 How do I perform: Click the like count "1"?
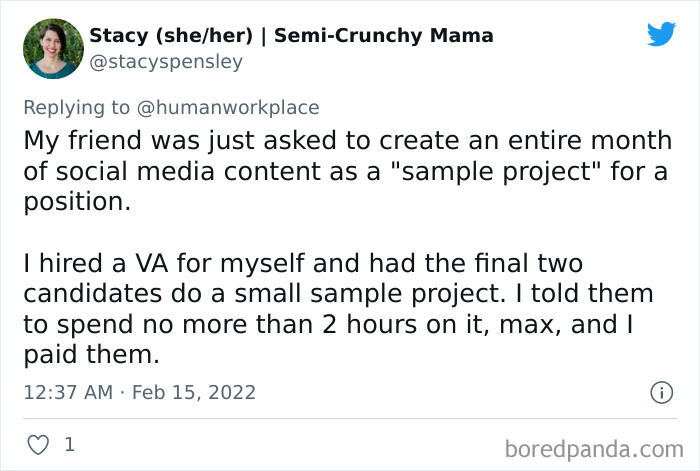69,444
